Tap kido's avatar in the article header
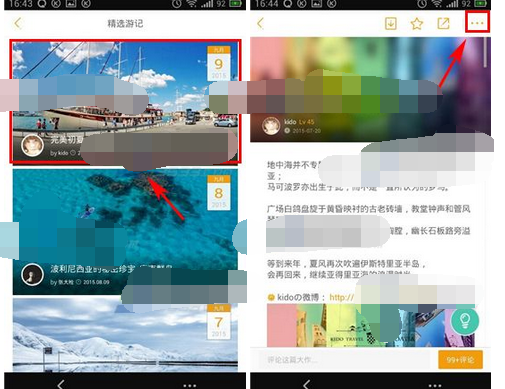505x389 pixels. tap(271, 126)
